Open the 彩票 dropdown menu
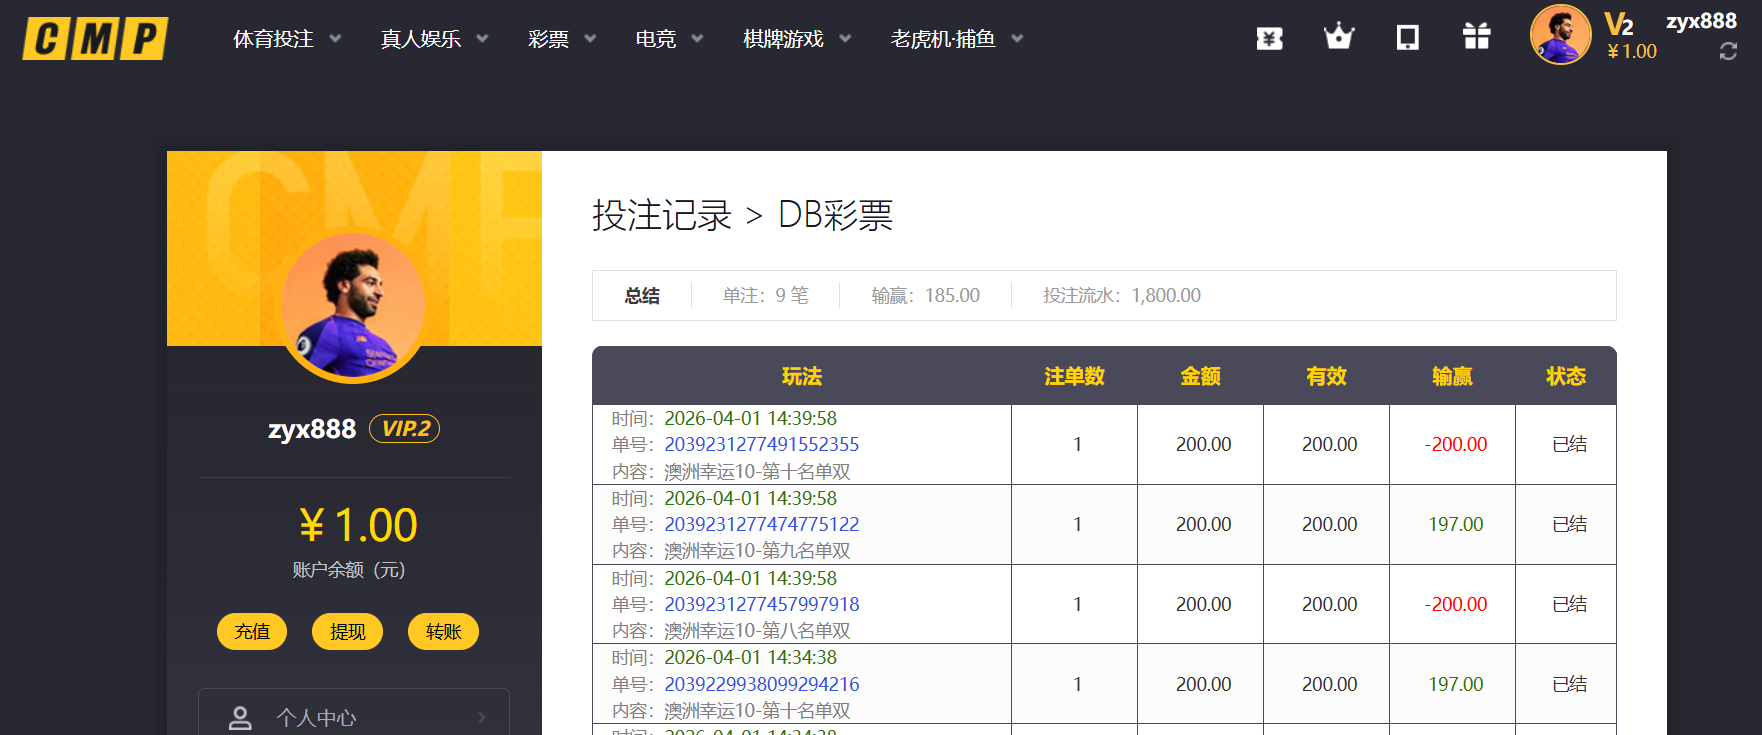 click(561, 39)
